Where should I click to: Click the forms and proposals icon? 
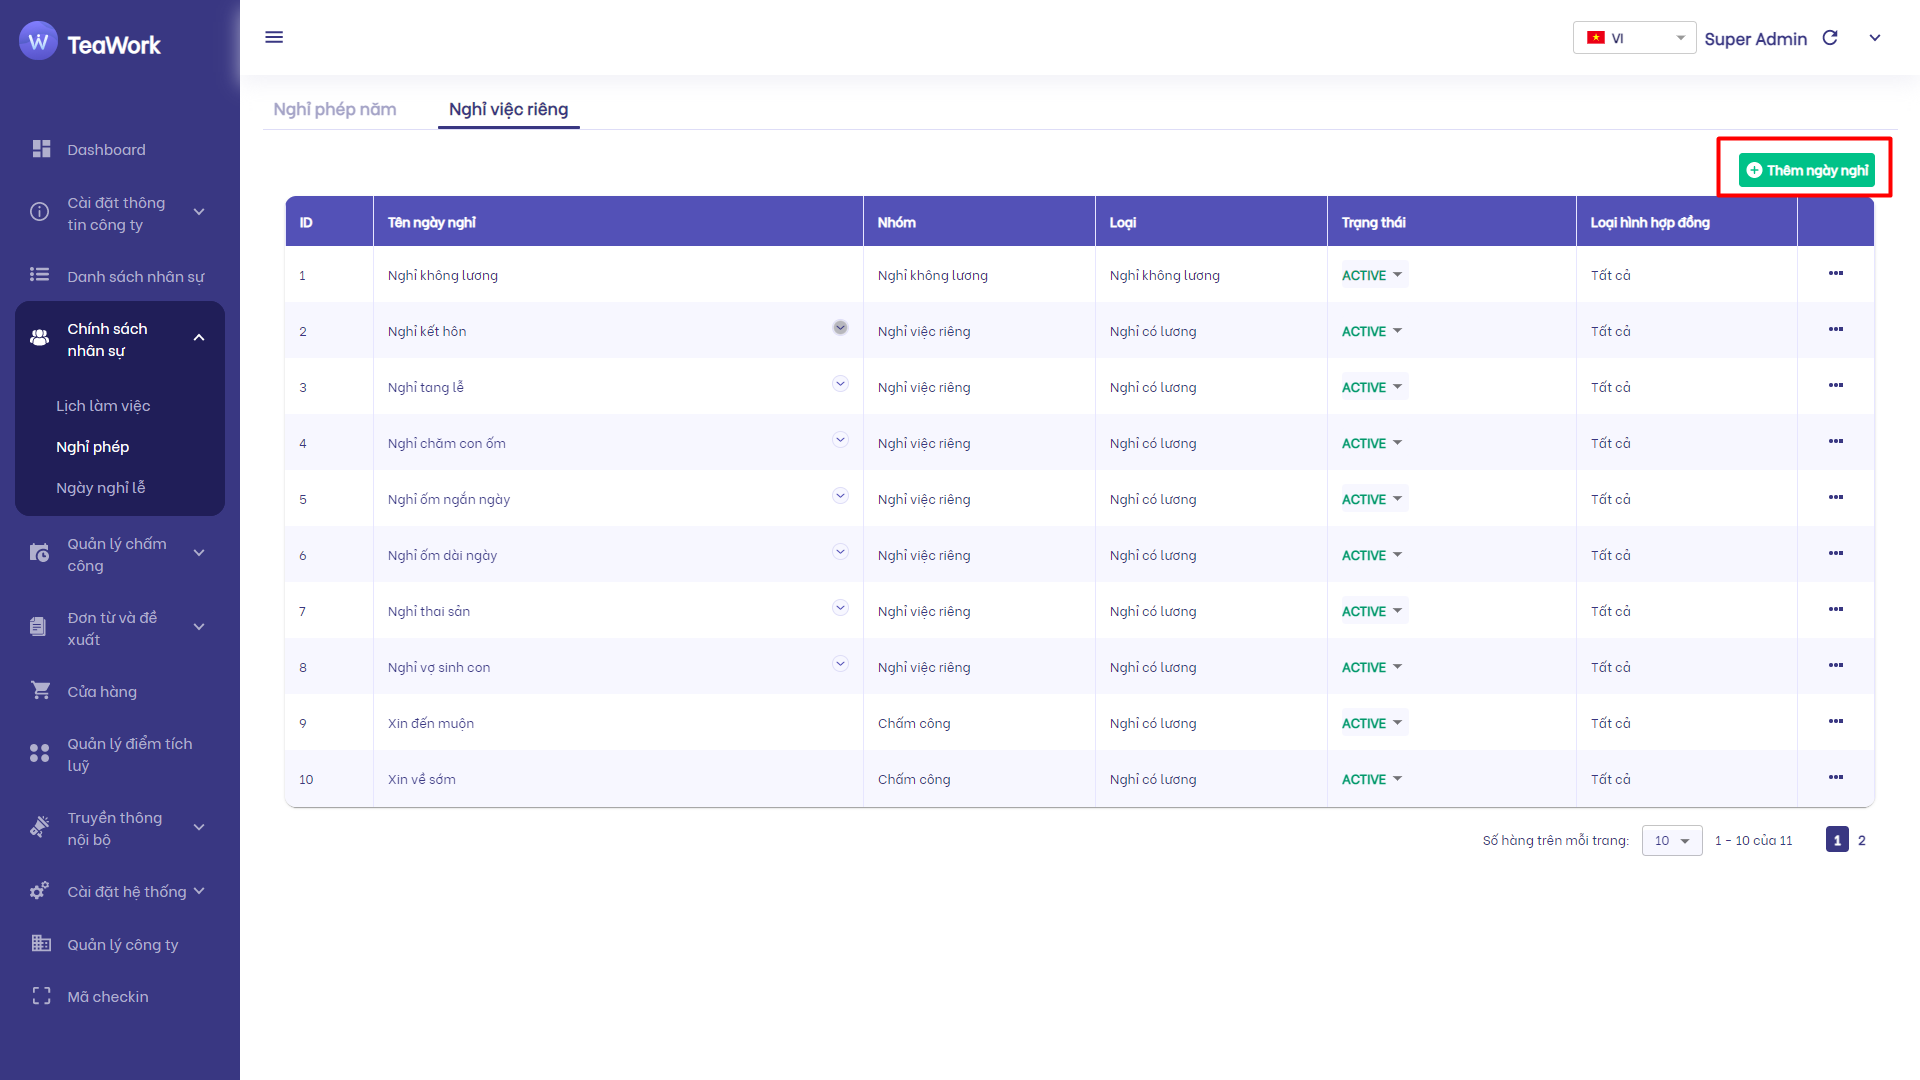[x=38, y=627]
